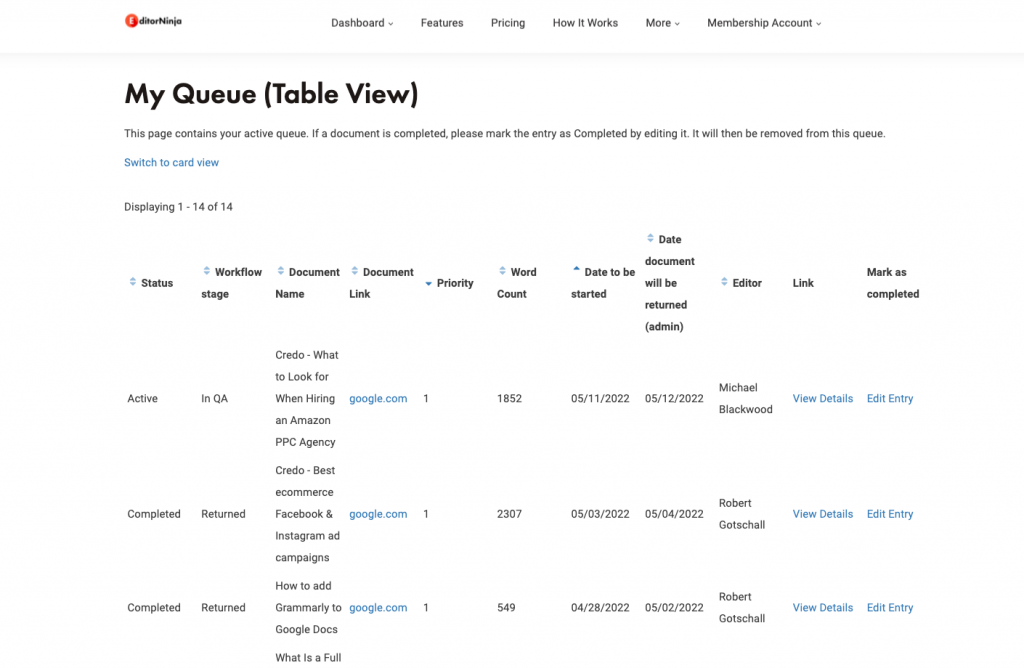View Details for Michael Blackwood's entry

click(823, 398)
